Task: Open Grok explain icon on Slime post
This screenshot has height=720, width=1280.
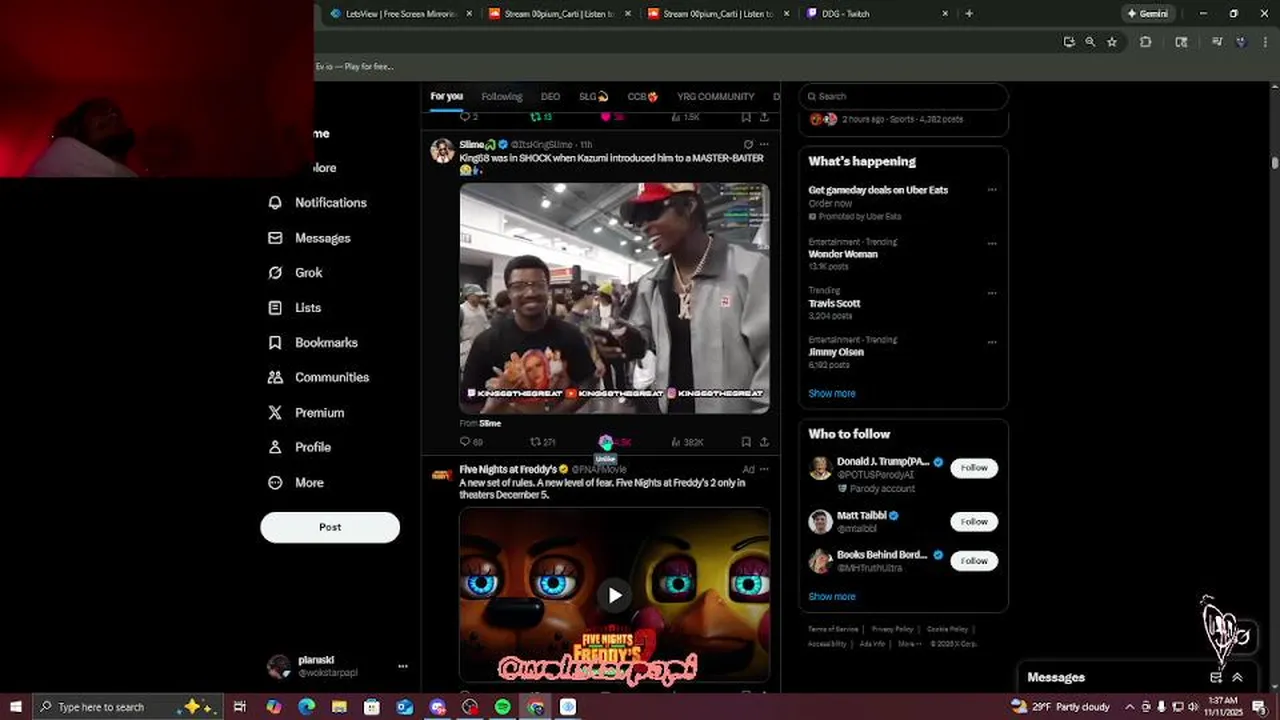Action: [747, 145]
